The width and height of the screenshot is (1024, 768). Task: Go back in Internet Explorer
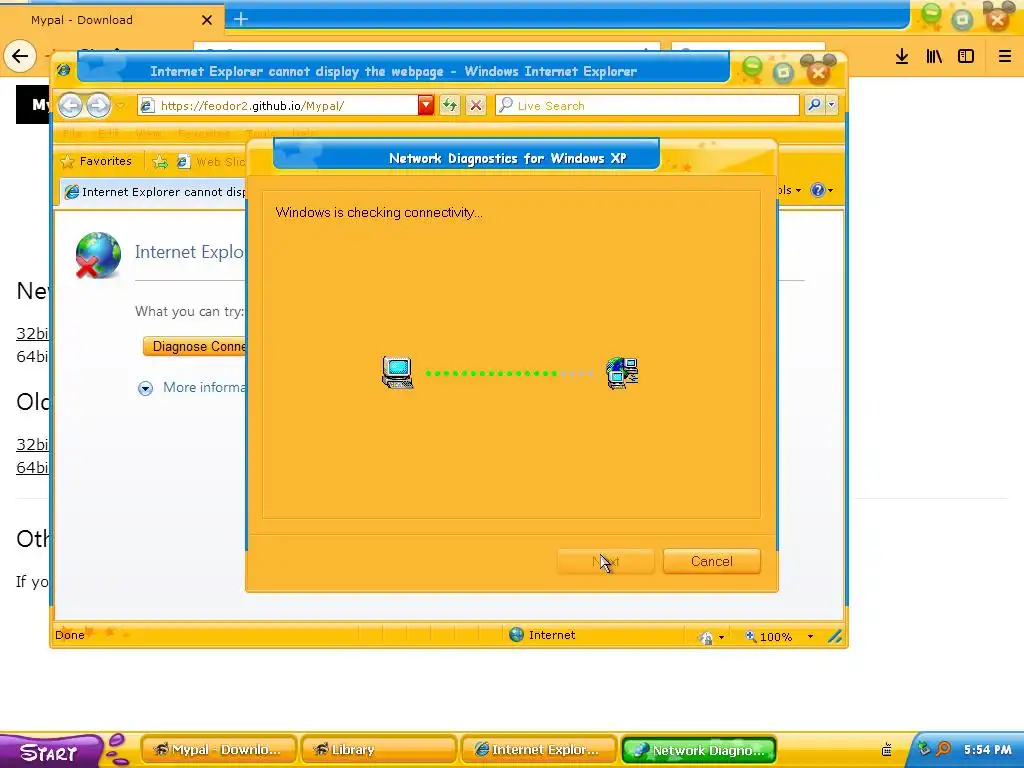point(71,105)
